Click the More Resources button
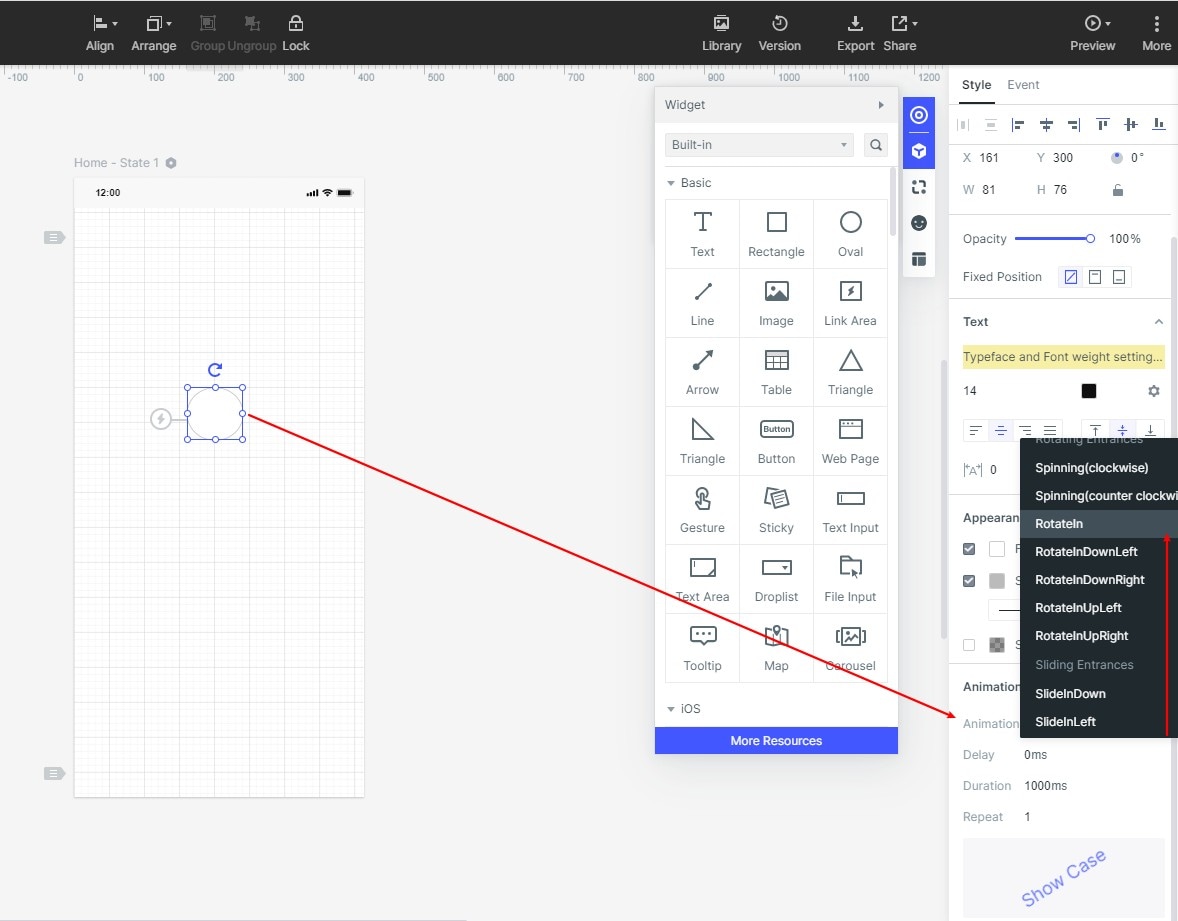Screen dimensions: 1178x921 tap(776, 741)
